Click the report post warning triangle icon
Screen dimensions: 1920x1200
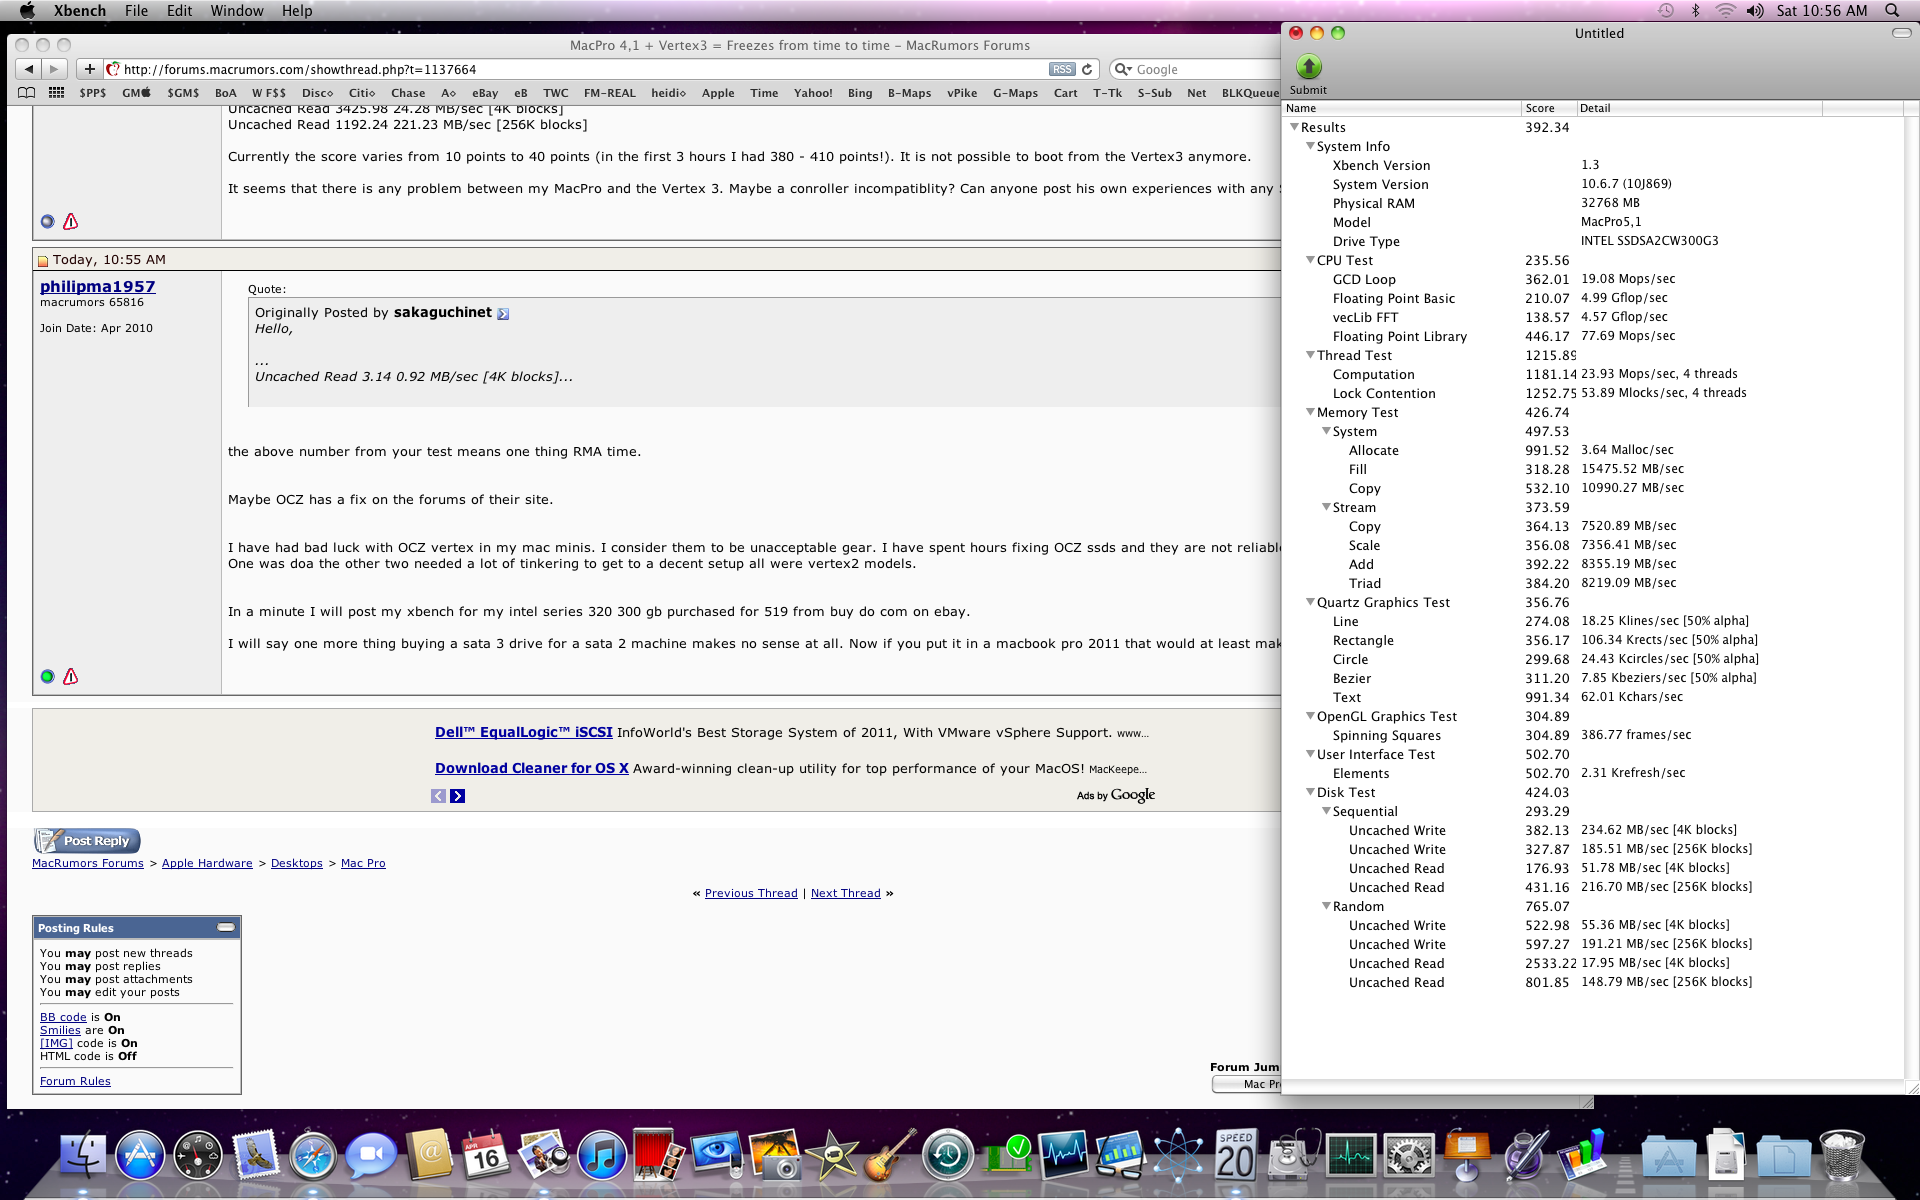tap(70, 677)
